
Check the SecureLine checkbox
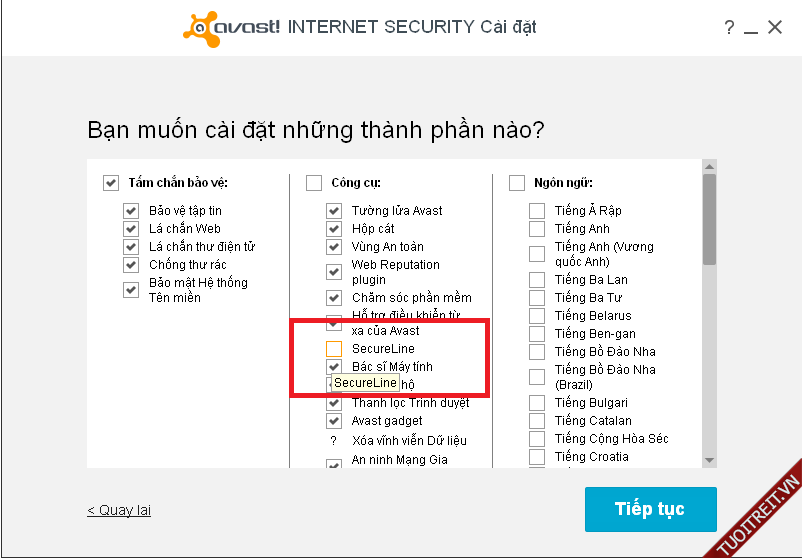click(334, 349)
